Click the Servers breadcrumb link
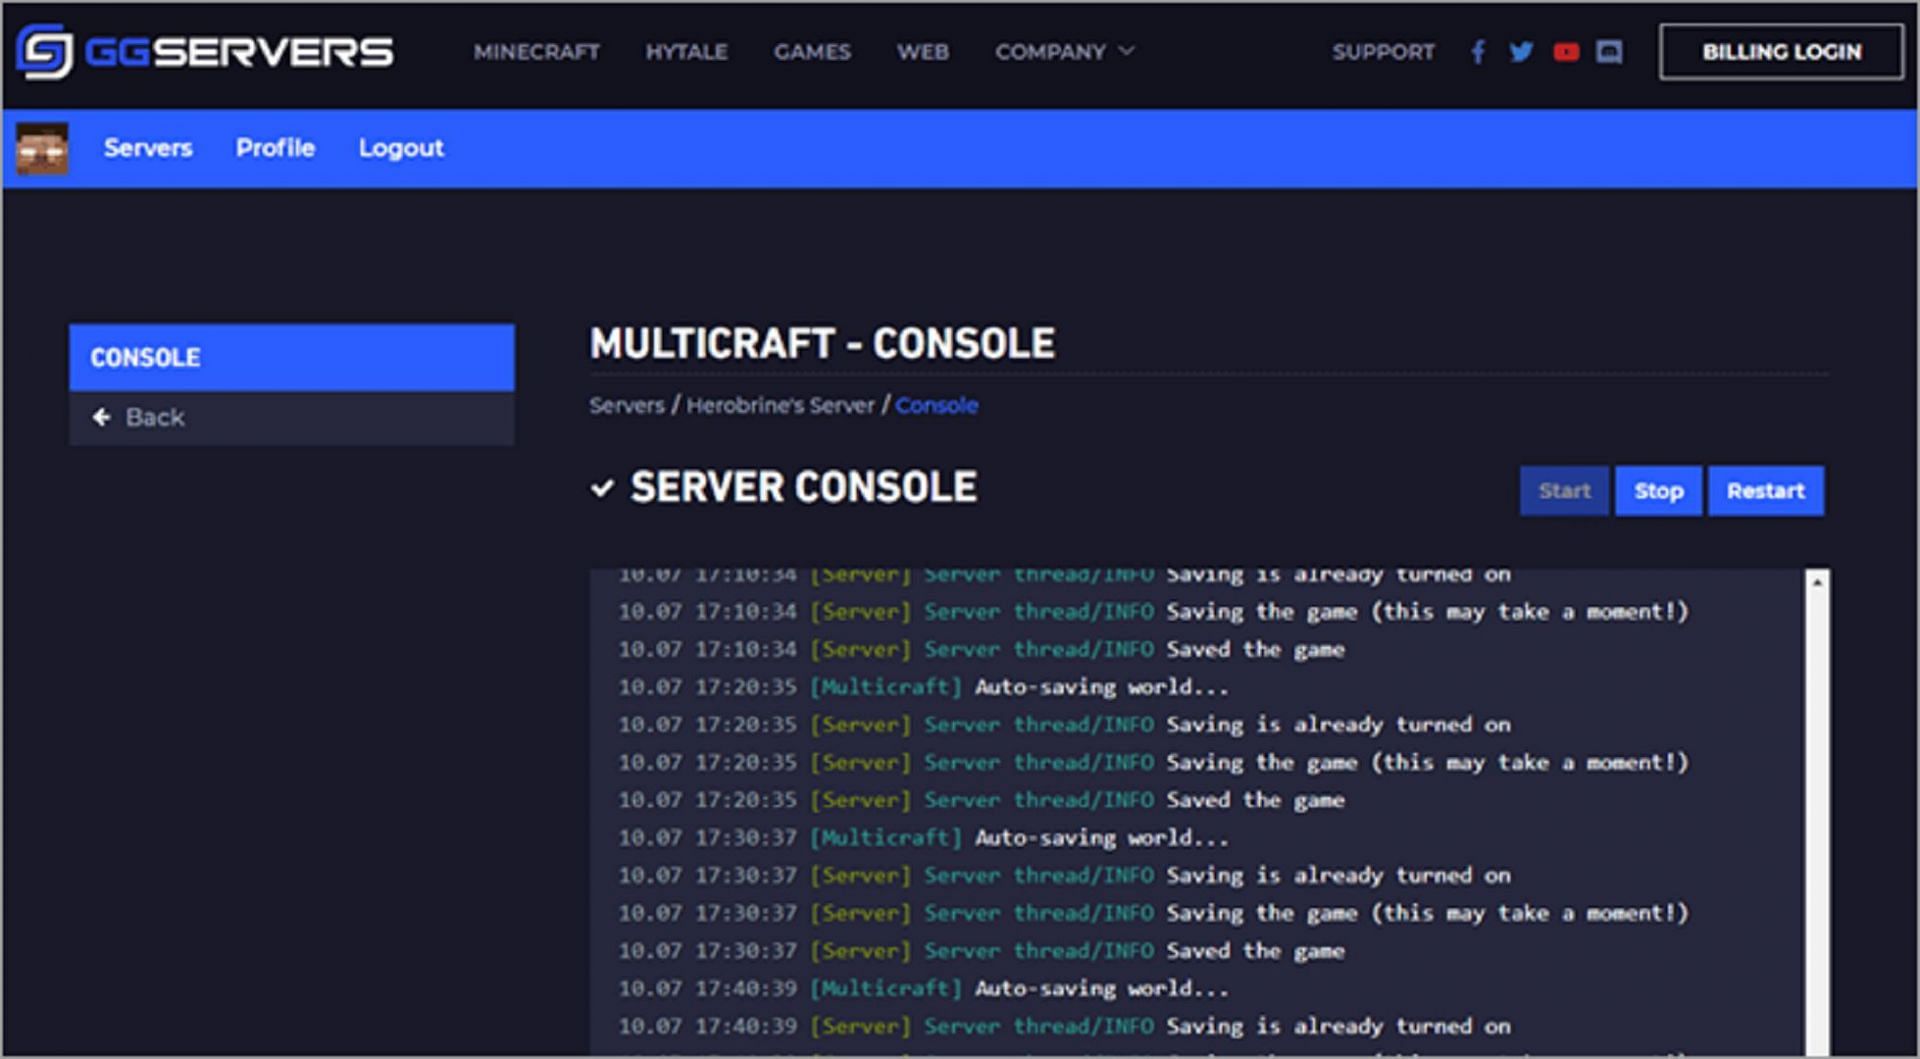Image resolution: width=1920 pixels, height=1059 pixels. [x=627, y=406]
